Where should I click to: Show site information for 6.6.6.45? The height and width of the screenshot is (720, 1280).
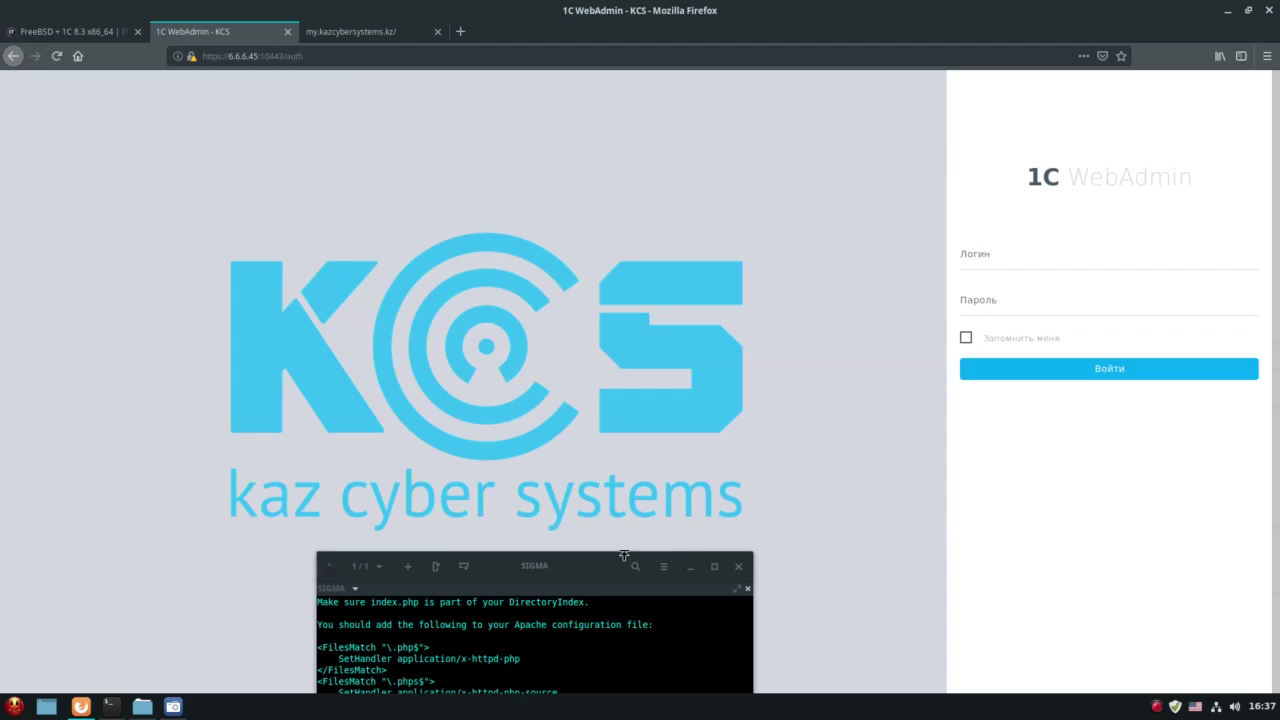click(x=178, y=56)
